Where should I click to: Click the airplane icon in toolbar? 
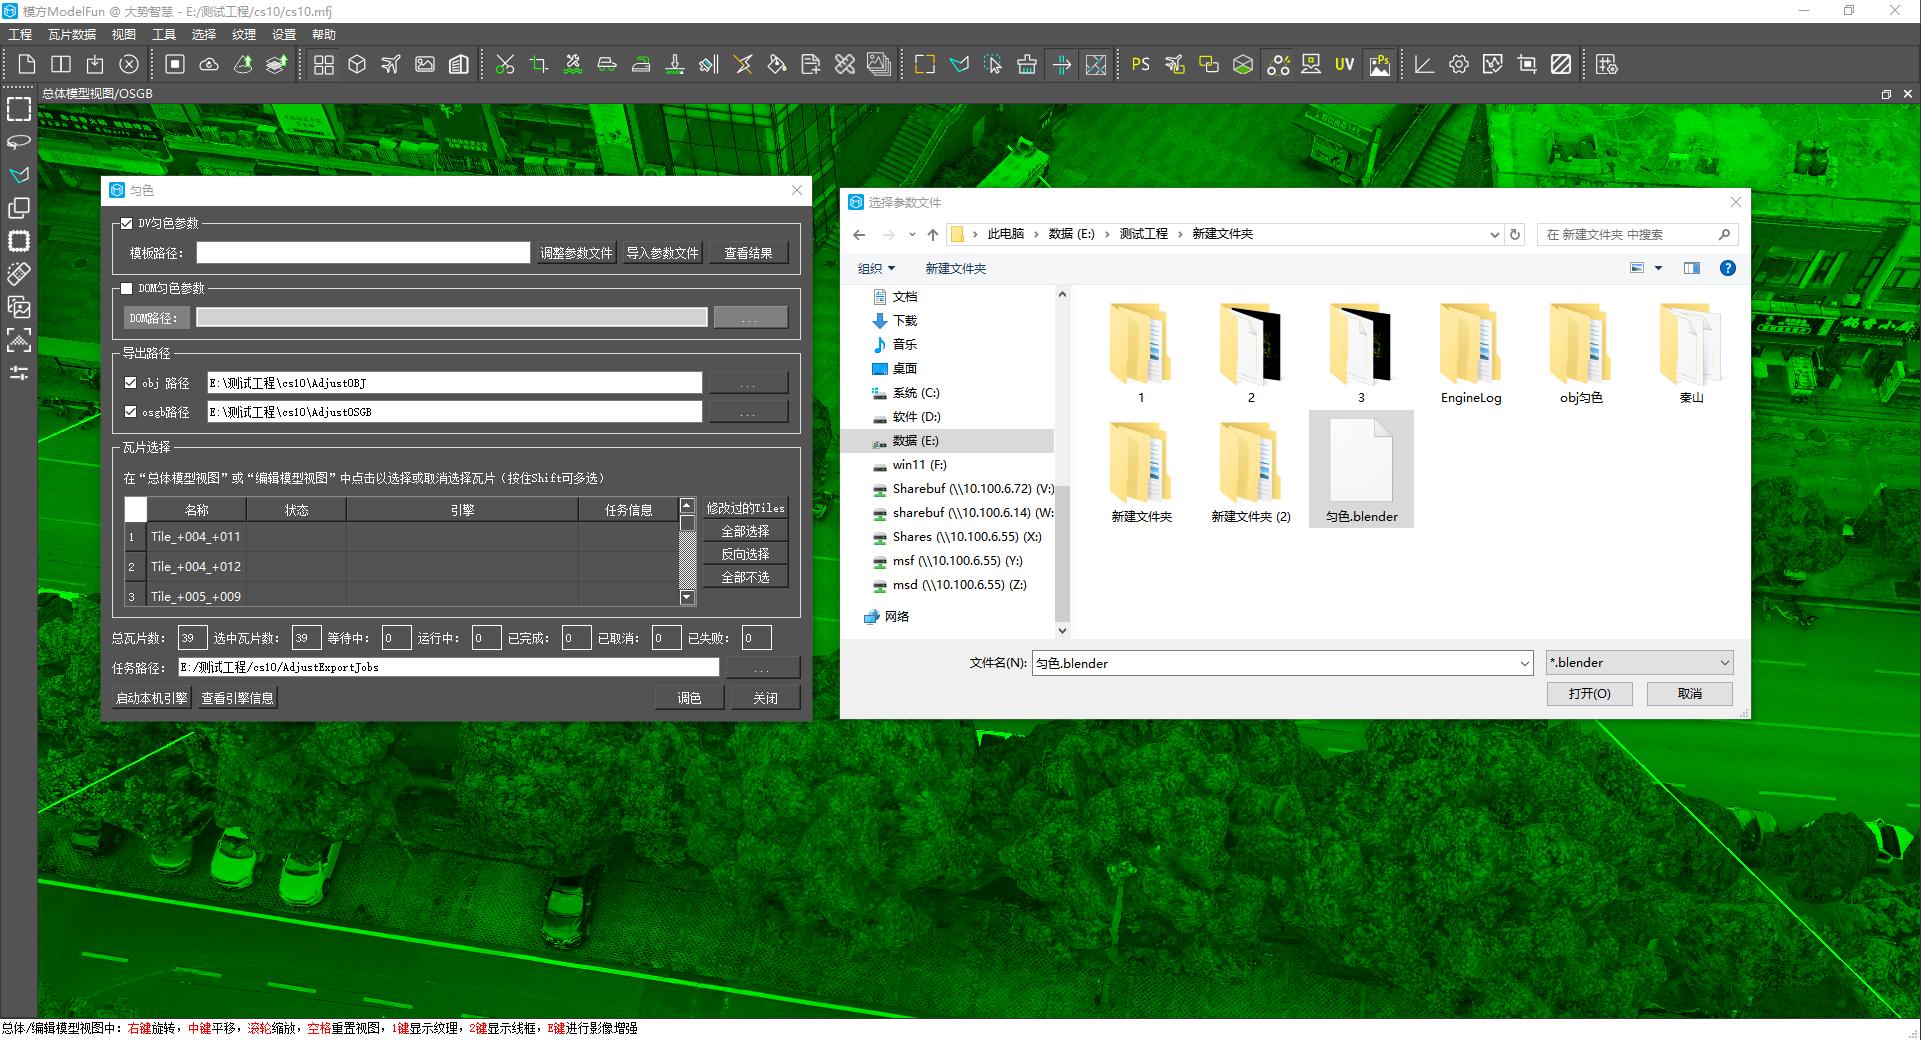(x=391, y=65)
